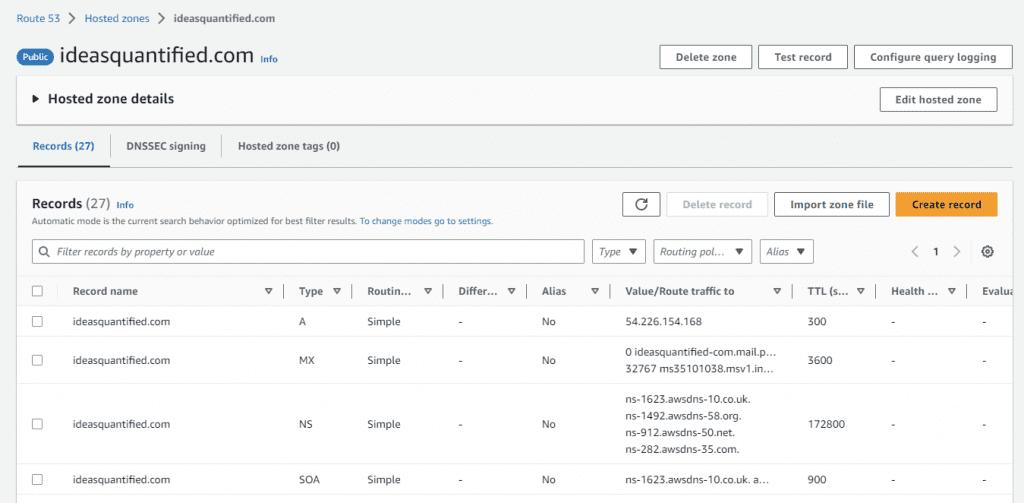Click the disabled Delete record button
This screenshot has height=503, width=1024.
point(717,204)
